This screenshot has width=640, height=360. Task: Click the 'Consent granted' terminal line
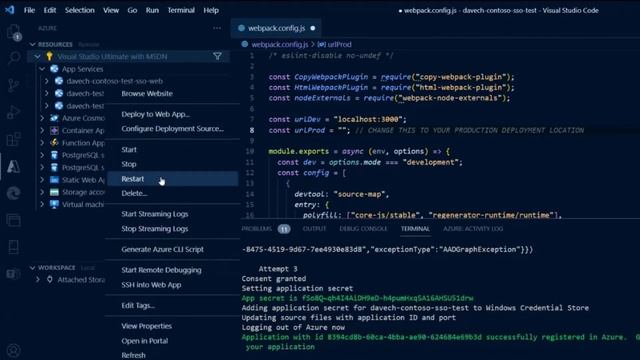point(273,279)
